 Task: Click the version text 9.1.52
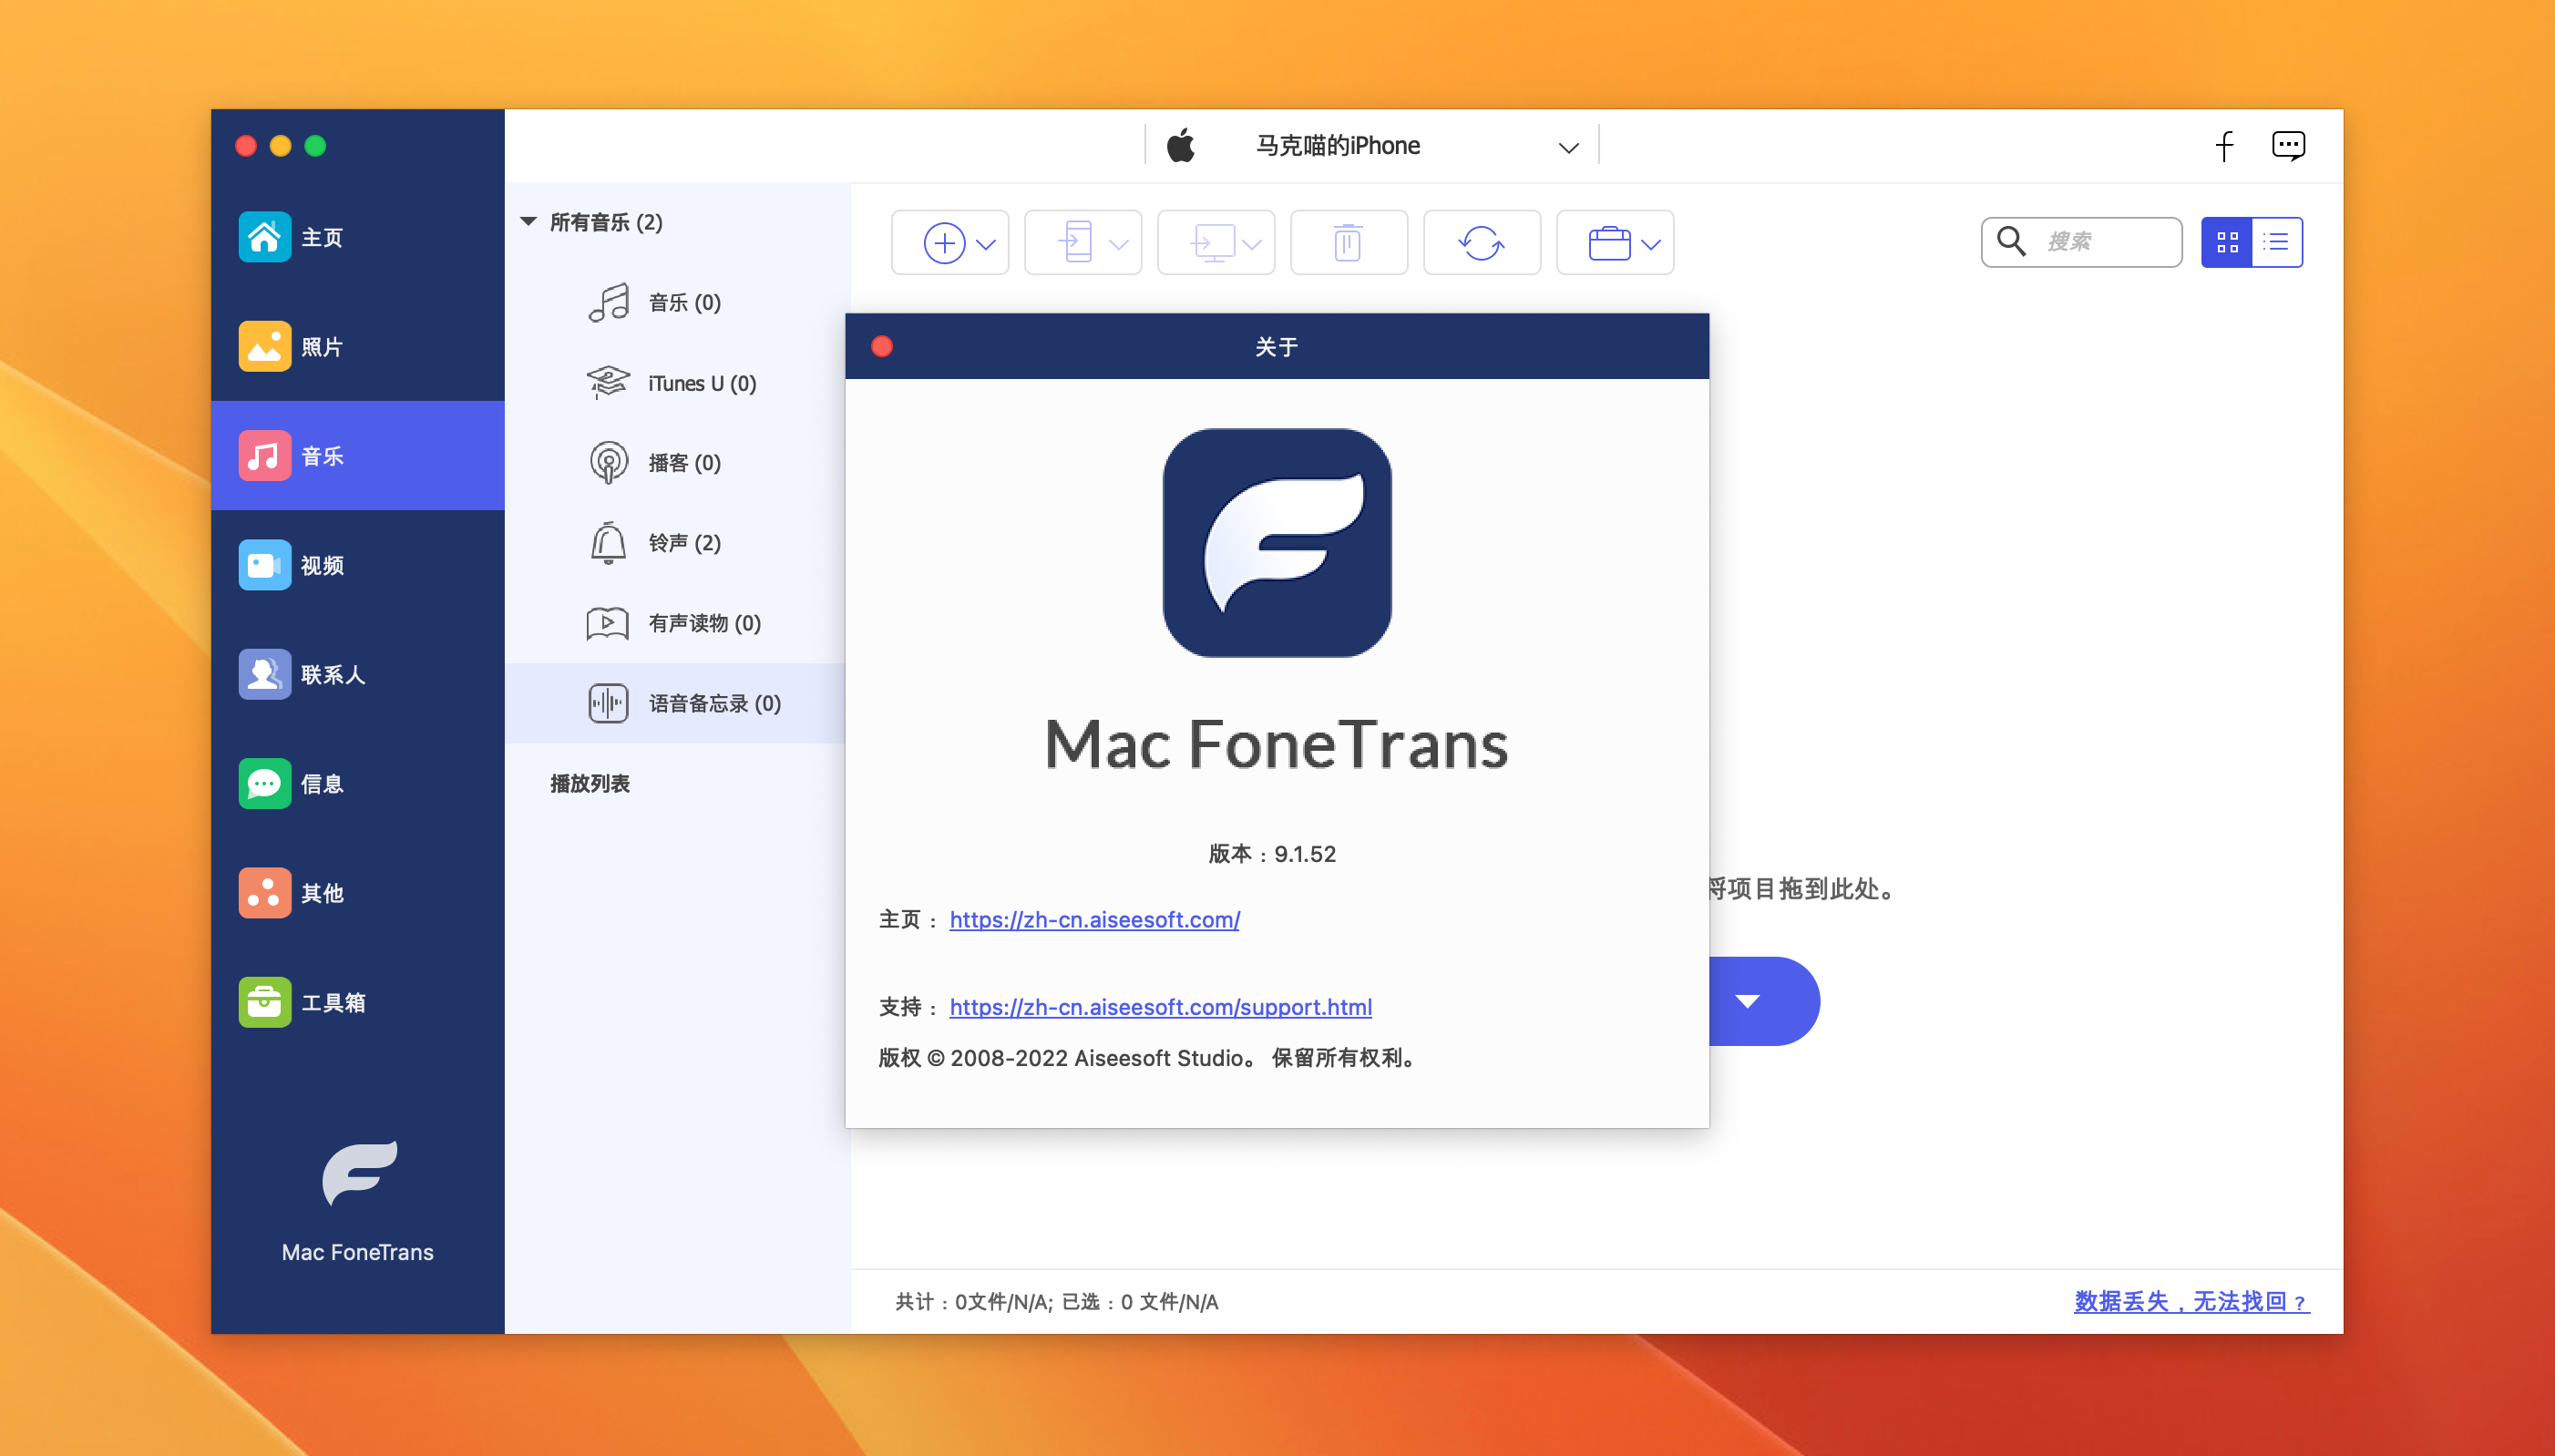(1305, 854)
